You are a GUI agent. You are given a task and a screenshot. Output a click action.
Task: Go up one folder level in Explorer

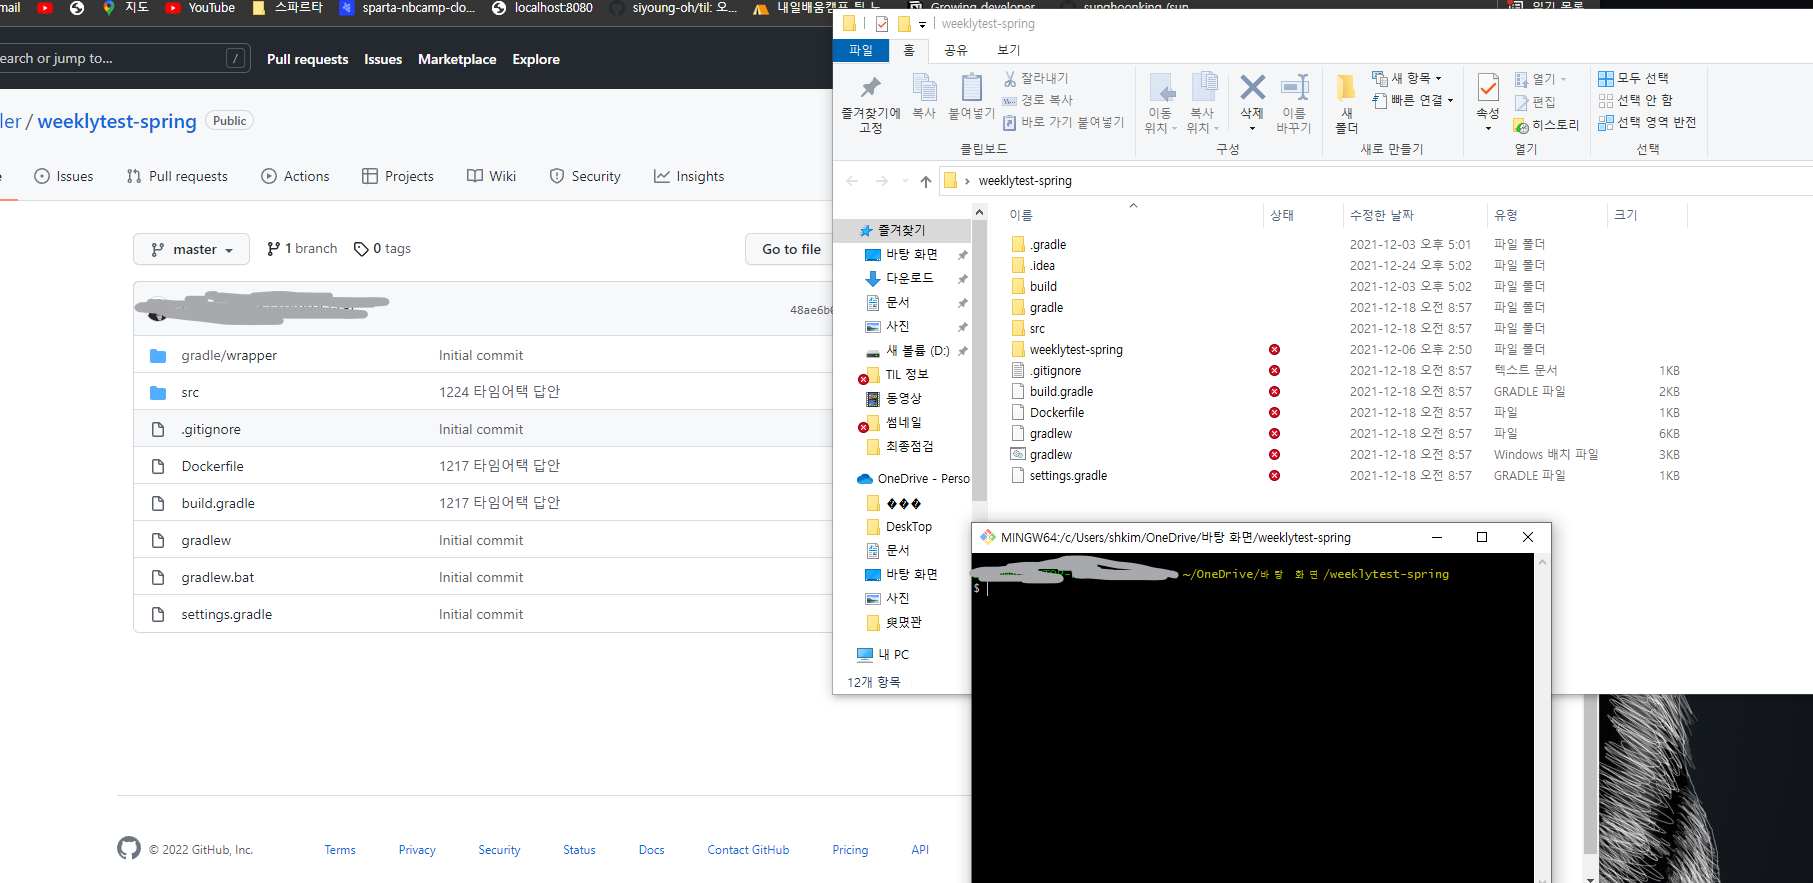click(926, 181)
